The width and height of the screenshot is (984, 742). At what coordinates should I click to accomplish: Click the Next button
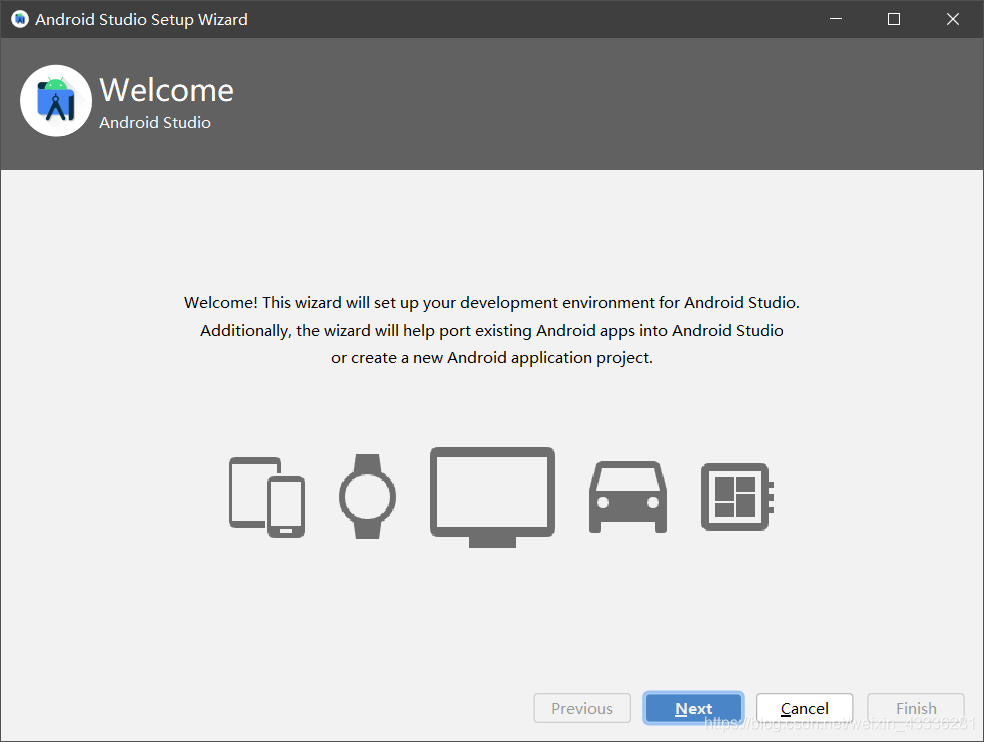(x=693, y=708)
